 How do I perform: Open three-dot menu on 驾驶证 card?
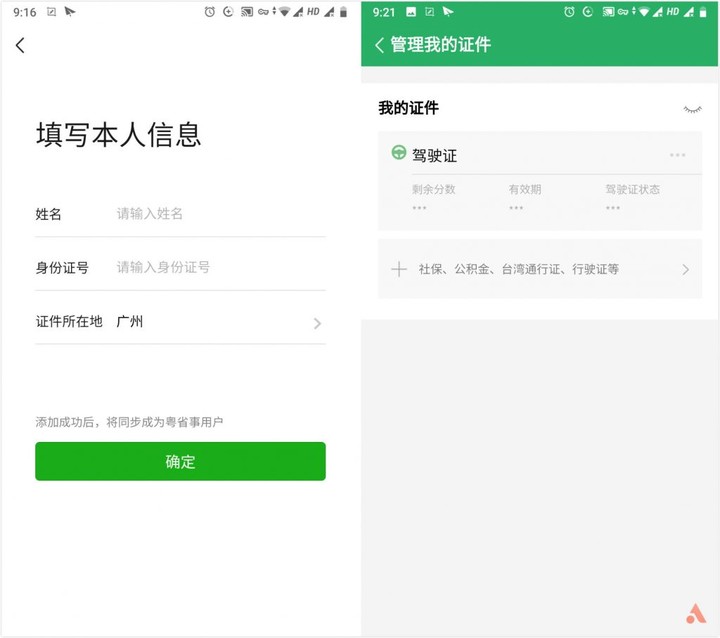[677, 155]
